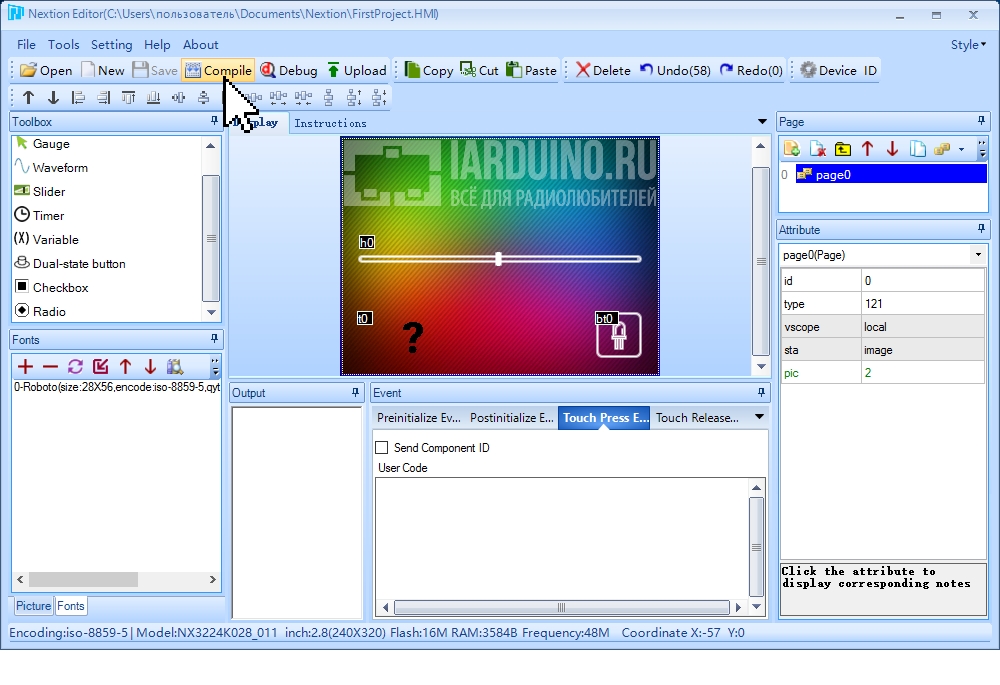Expand Event tabs overflow arrow
1000x685 pixels.
[759, 417]
